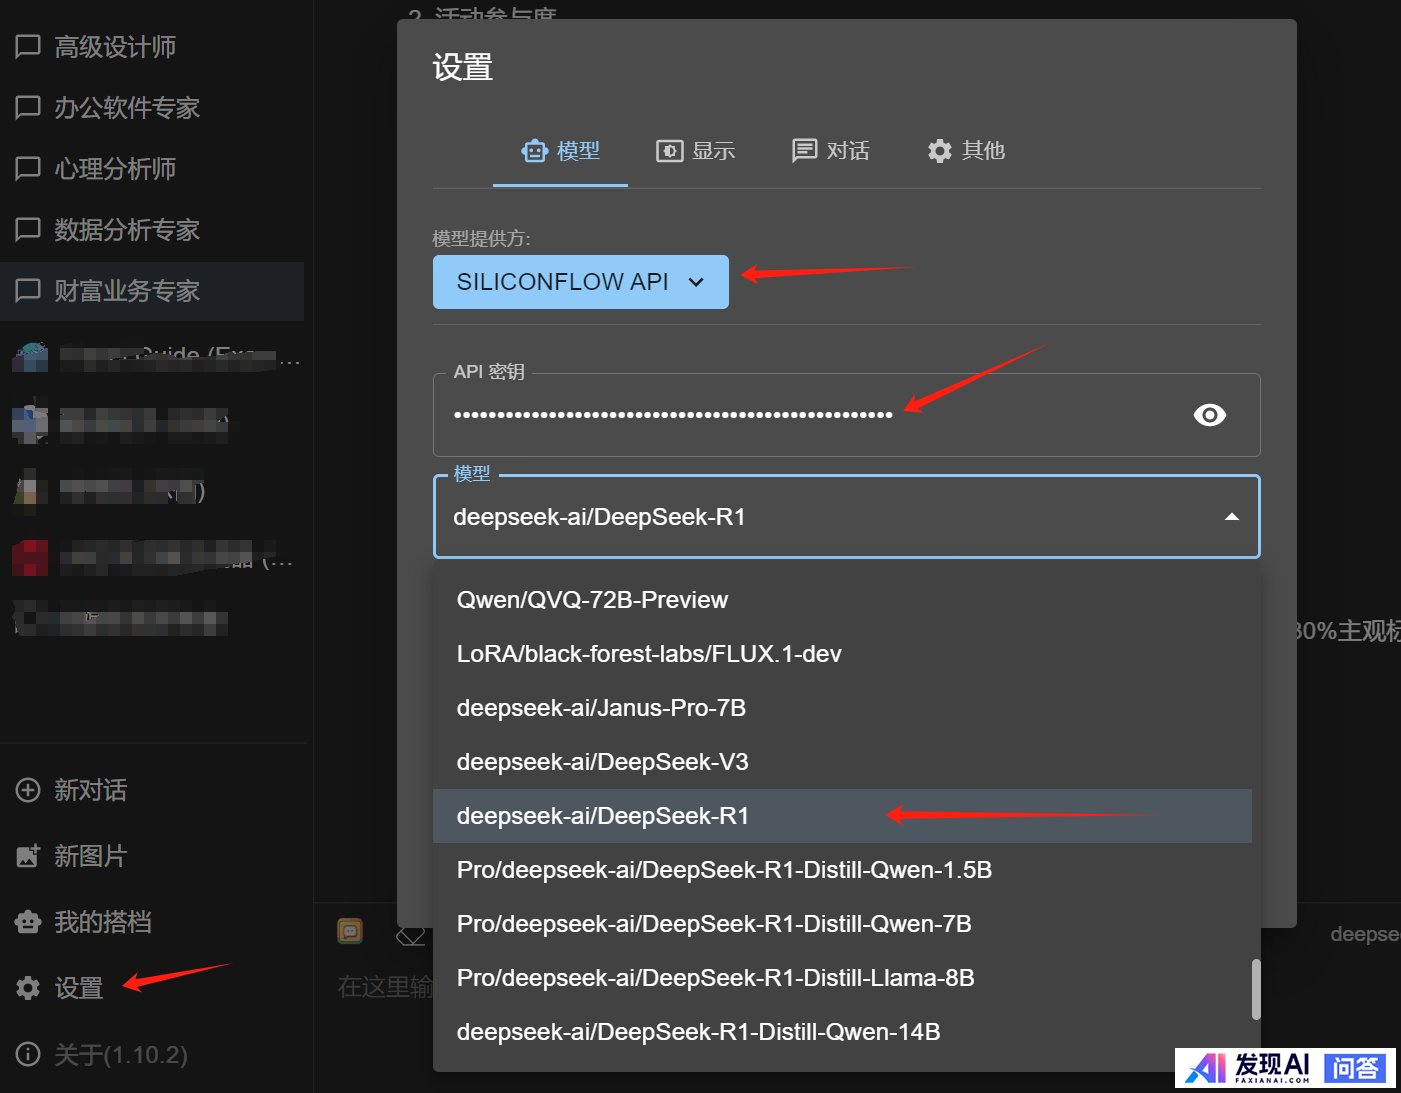Click robot icon on 模型 tab

click(x=535, y=151)
